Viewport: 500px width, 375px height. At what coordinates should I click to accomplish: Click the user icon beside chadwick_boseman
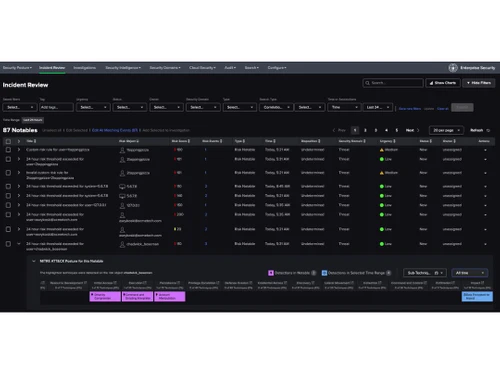[122, 244]
